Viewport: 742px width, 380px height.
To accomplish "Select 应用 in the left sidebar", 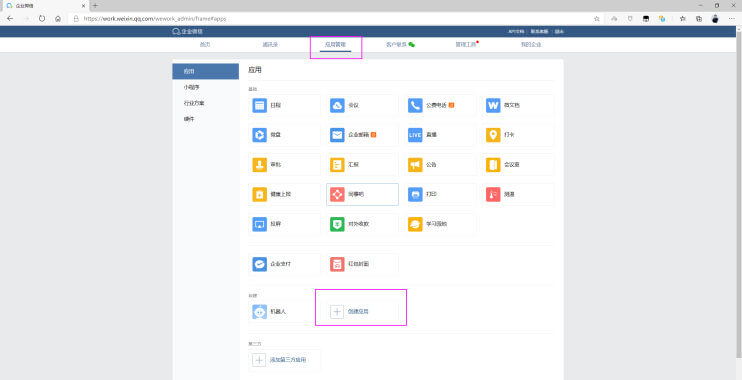I will [206, 71].
